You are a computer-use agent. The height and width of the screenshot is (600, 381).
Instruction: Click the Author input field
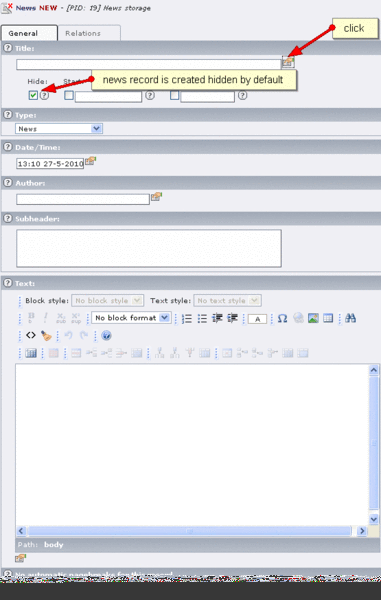coord(83,199)
